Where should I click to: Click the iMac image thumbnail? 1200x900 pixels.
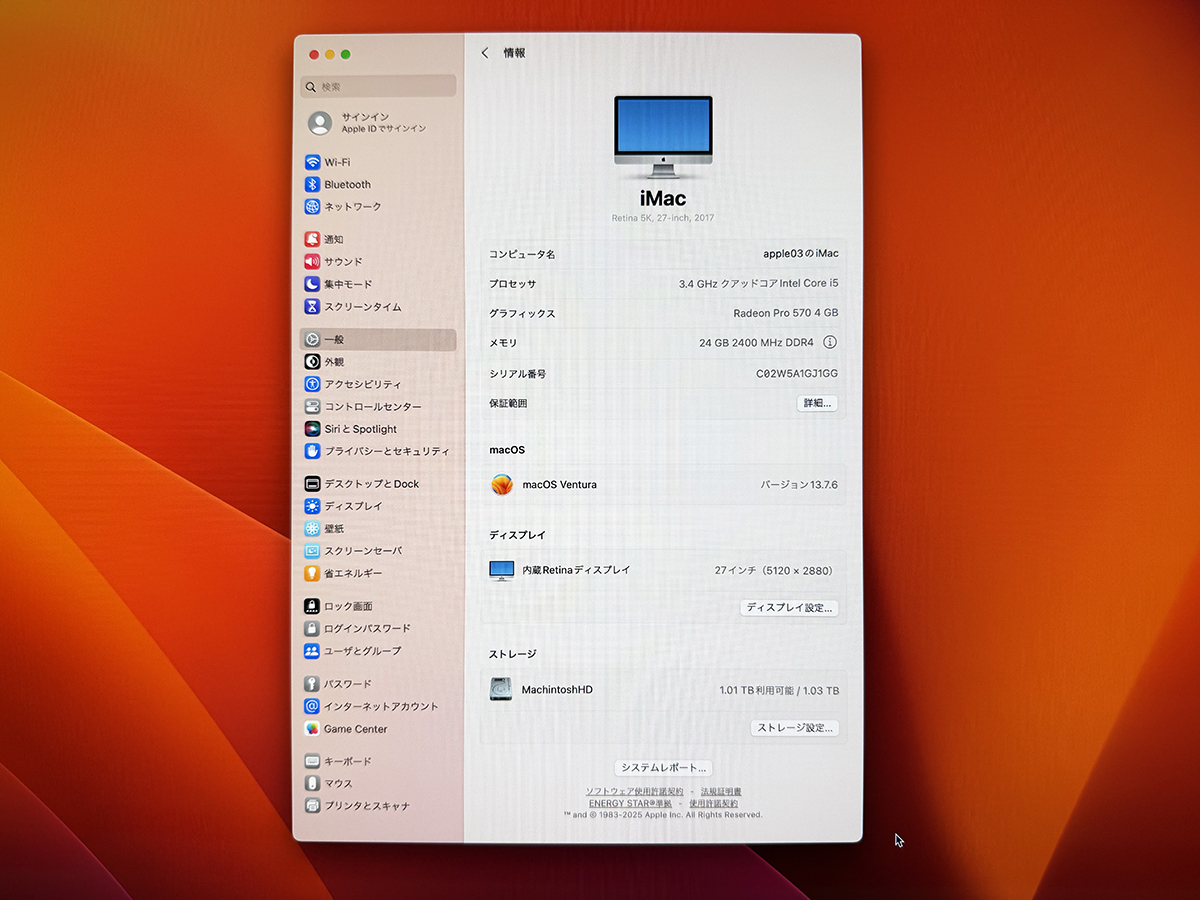pyautogui.click(x=663, y=137)
